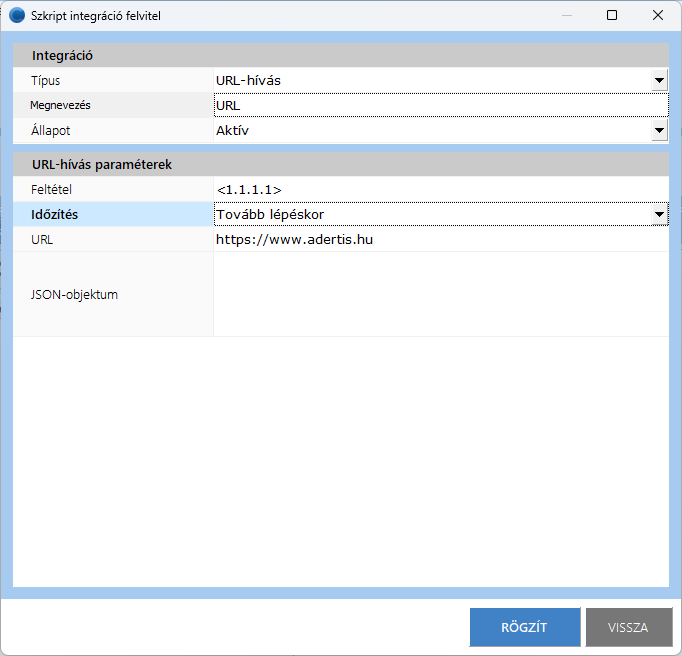682x656 pixels.
Task: Maximize the Szkript integráció felvitel window
Action: click(612, 15)
